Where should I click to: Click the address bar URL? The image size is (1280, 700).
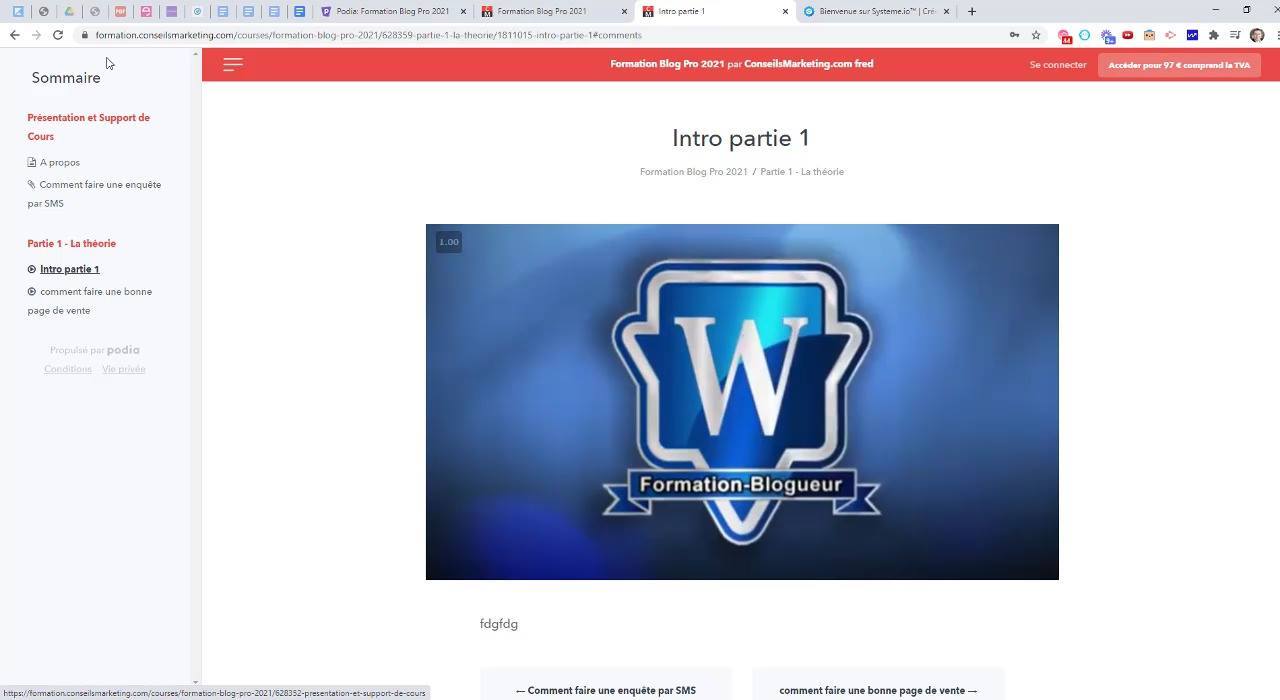point(368,35)
